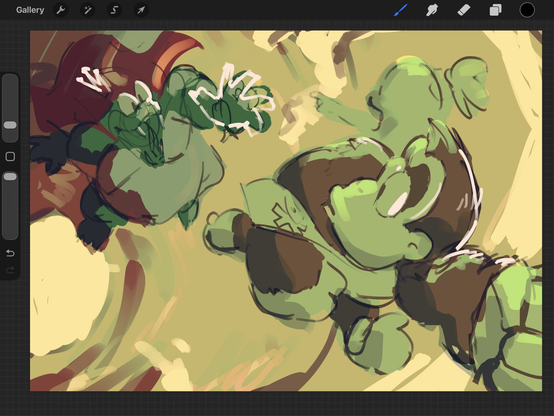Tap the turtle artwork canvas

coord(286,211)
